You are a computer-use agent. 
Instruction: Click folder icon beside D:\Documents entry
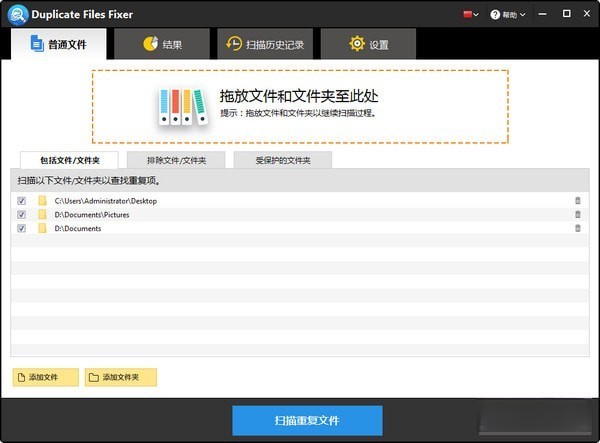[42, 228]
